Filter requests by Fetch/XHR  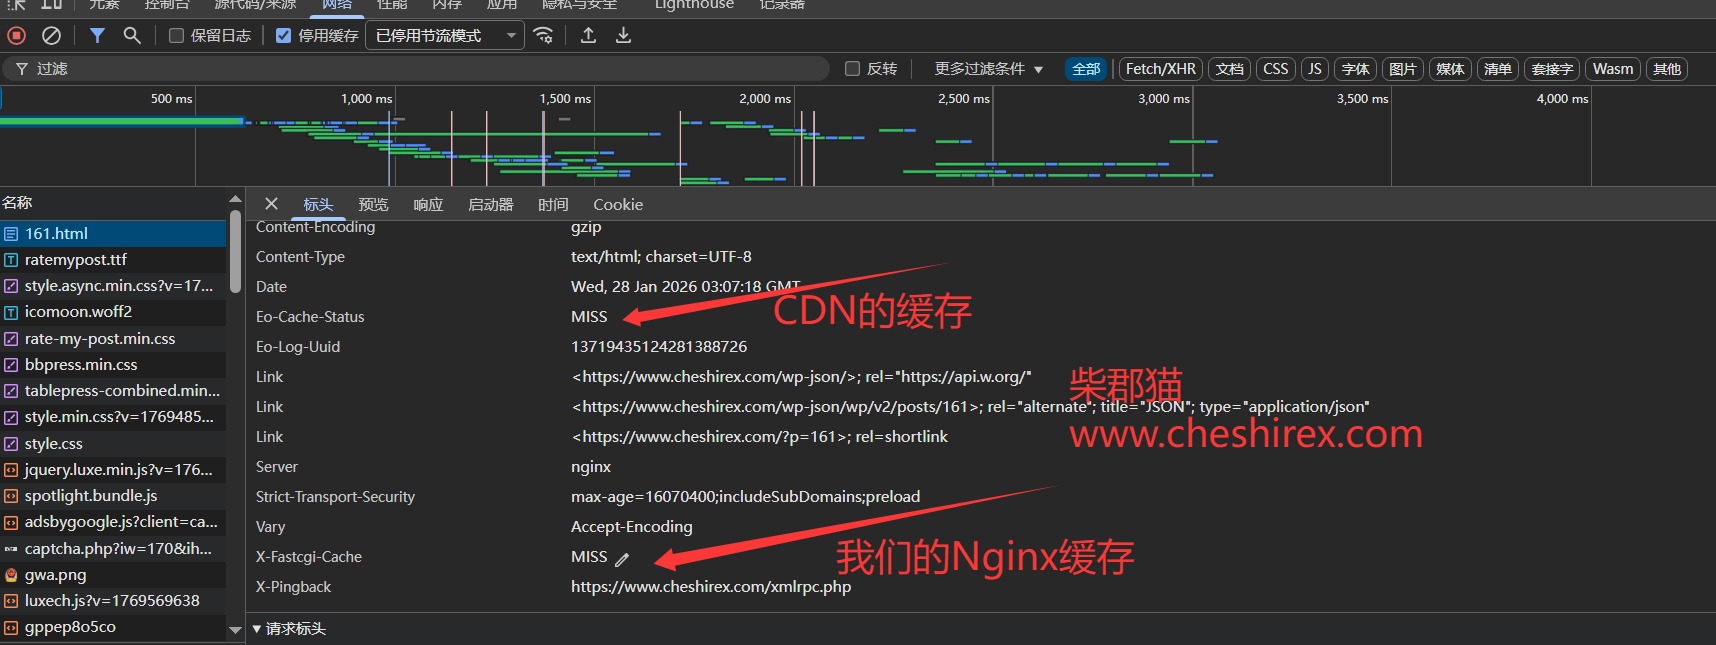click(x=1160, y=69)
